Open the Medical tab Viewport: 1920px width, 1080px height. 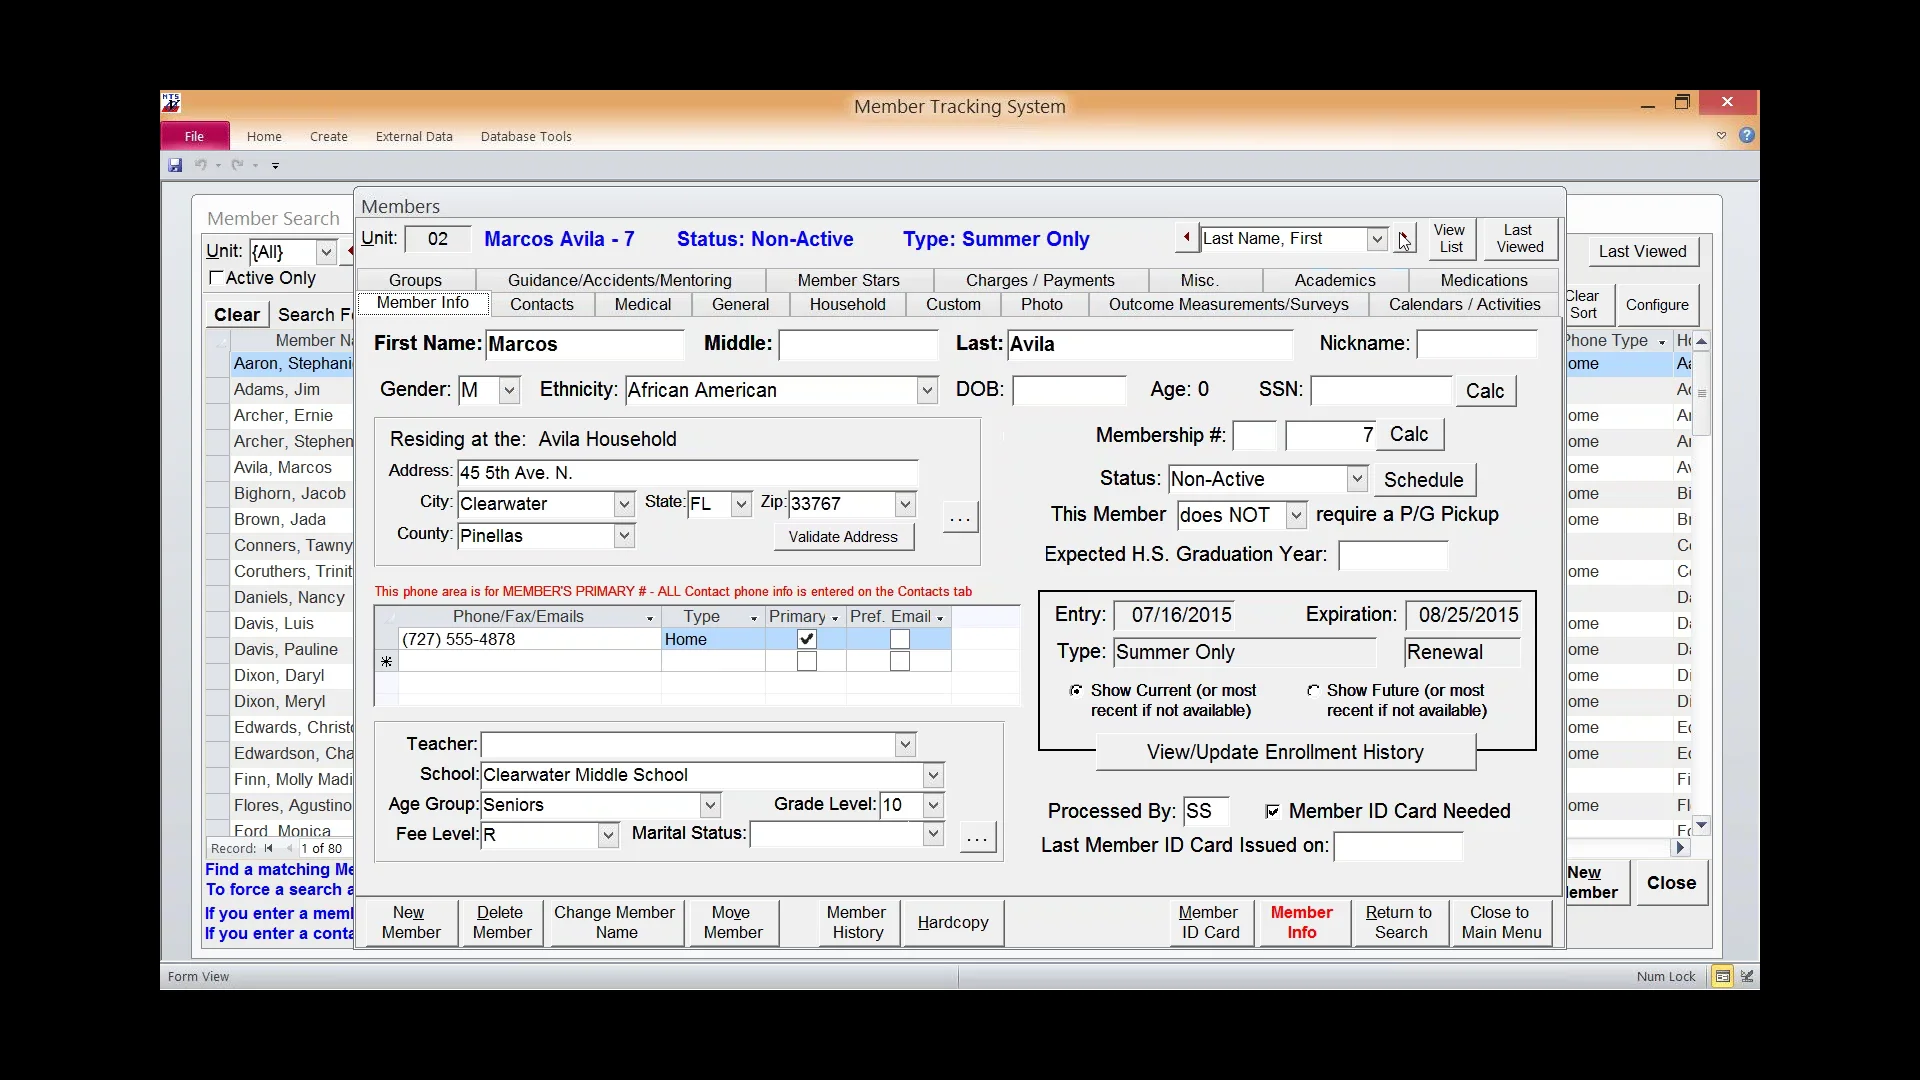(643, 304)
